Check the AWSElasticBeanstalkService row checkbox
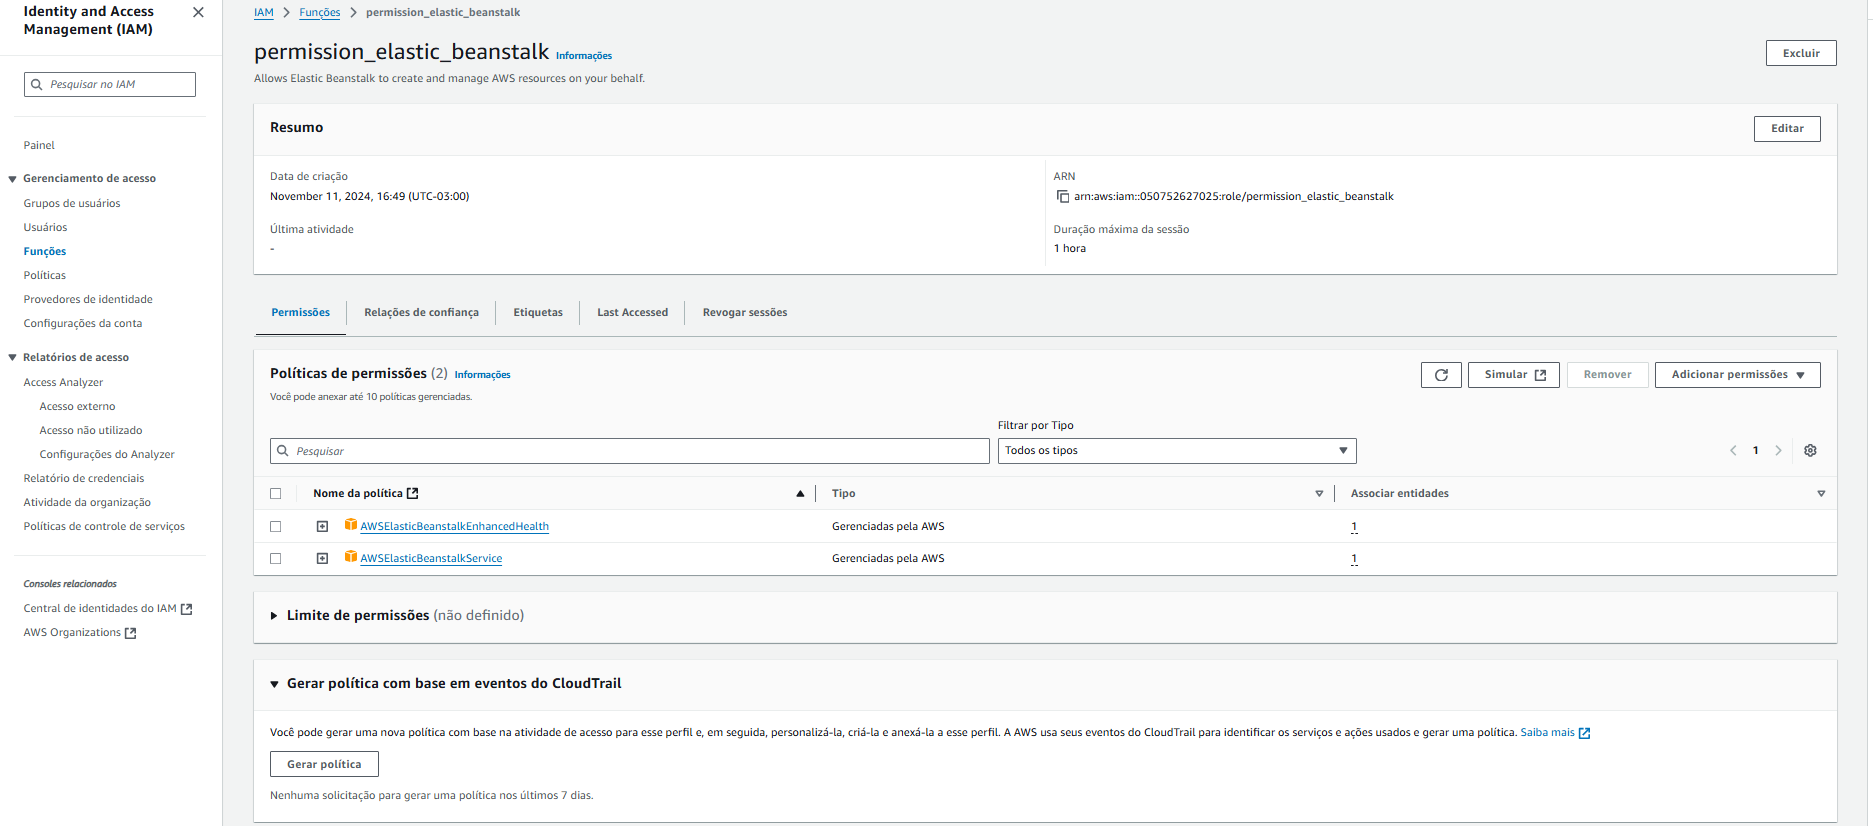 pyautogui.click(x=276, y=558)
